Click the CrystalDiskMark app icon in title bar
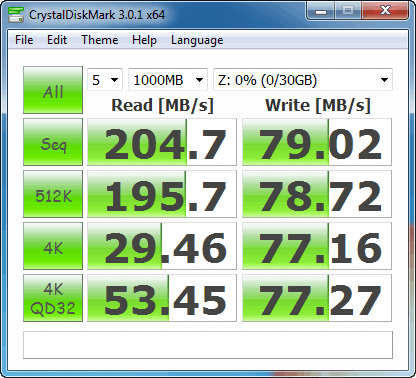Image resolution: width=416 pixels, height=378 pixels. click(x=16, y=15)
